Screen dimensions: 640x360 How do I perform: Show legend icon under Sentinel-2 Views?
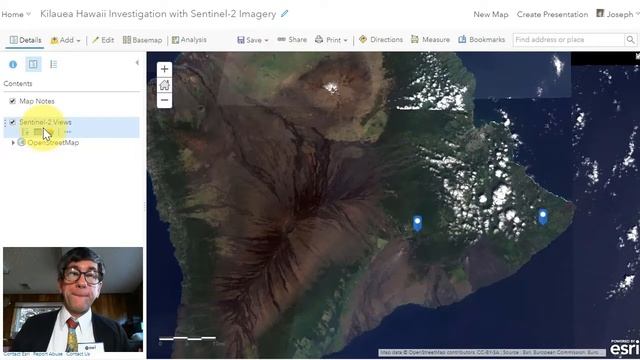coord(26,132)
